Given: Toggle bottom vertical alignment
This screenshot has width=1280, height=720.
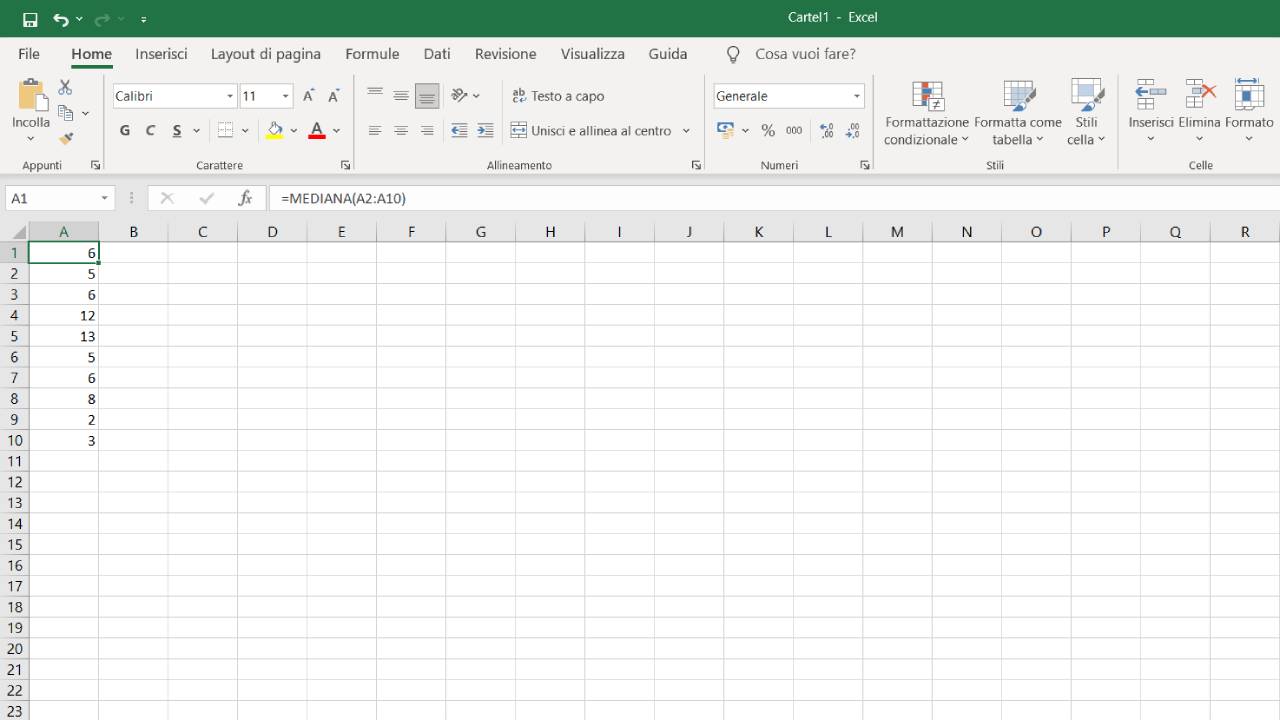Looking at the screenshot, I should click(427, 96).
